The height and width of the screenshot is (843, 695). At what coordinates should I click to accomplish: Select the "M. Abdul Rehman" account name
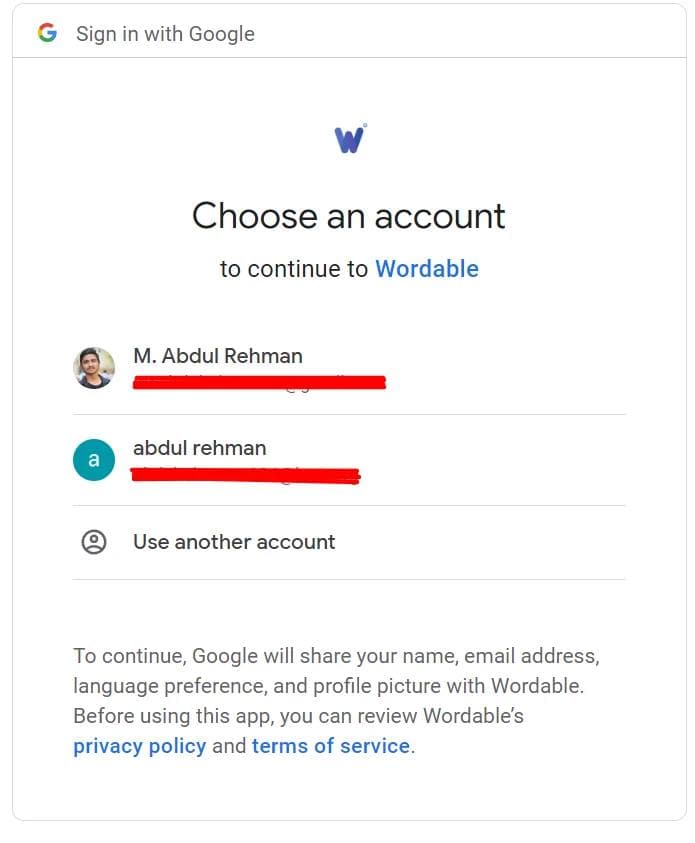point(218,356)
